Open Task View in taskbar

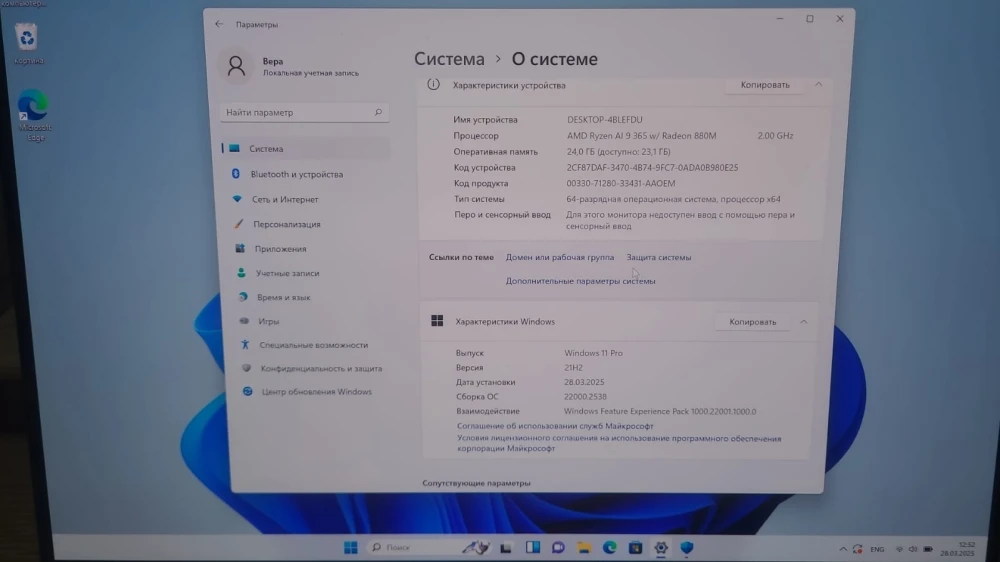506,547
